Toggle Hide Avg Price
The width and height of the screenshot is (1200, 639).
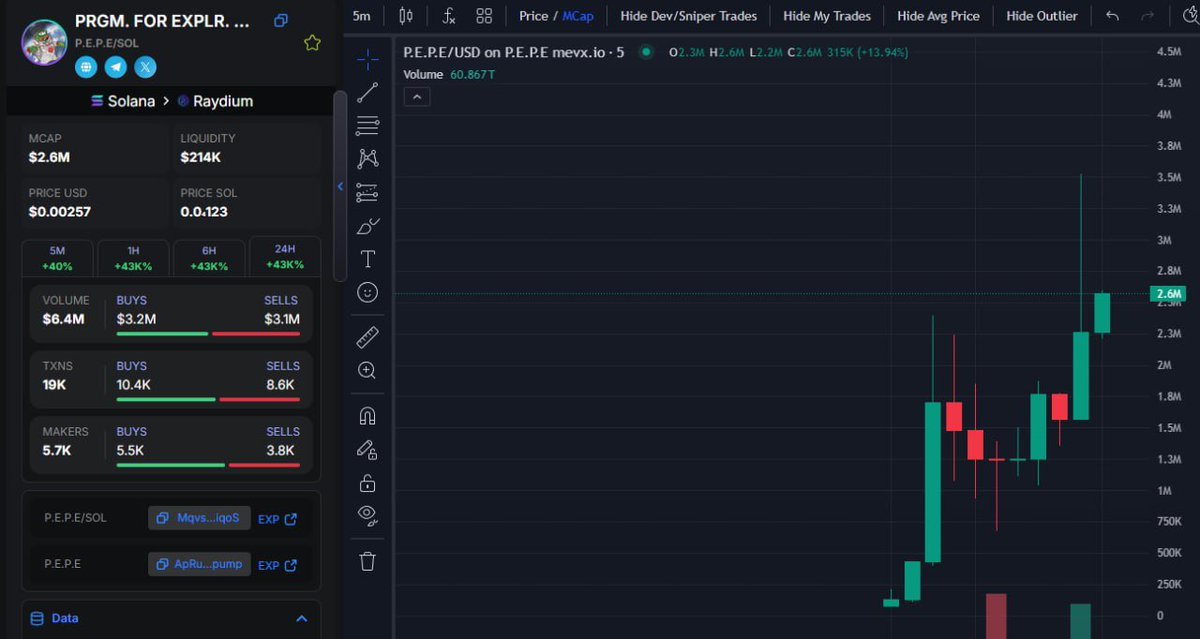coord(938,16)
